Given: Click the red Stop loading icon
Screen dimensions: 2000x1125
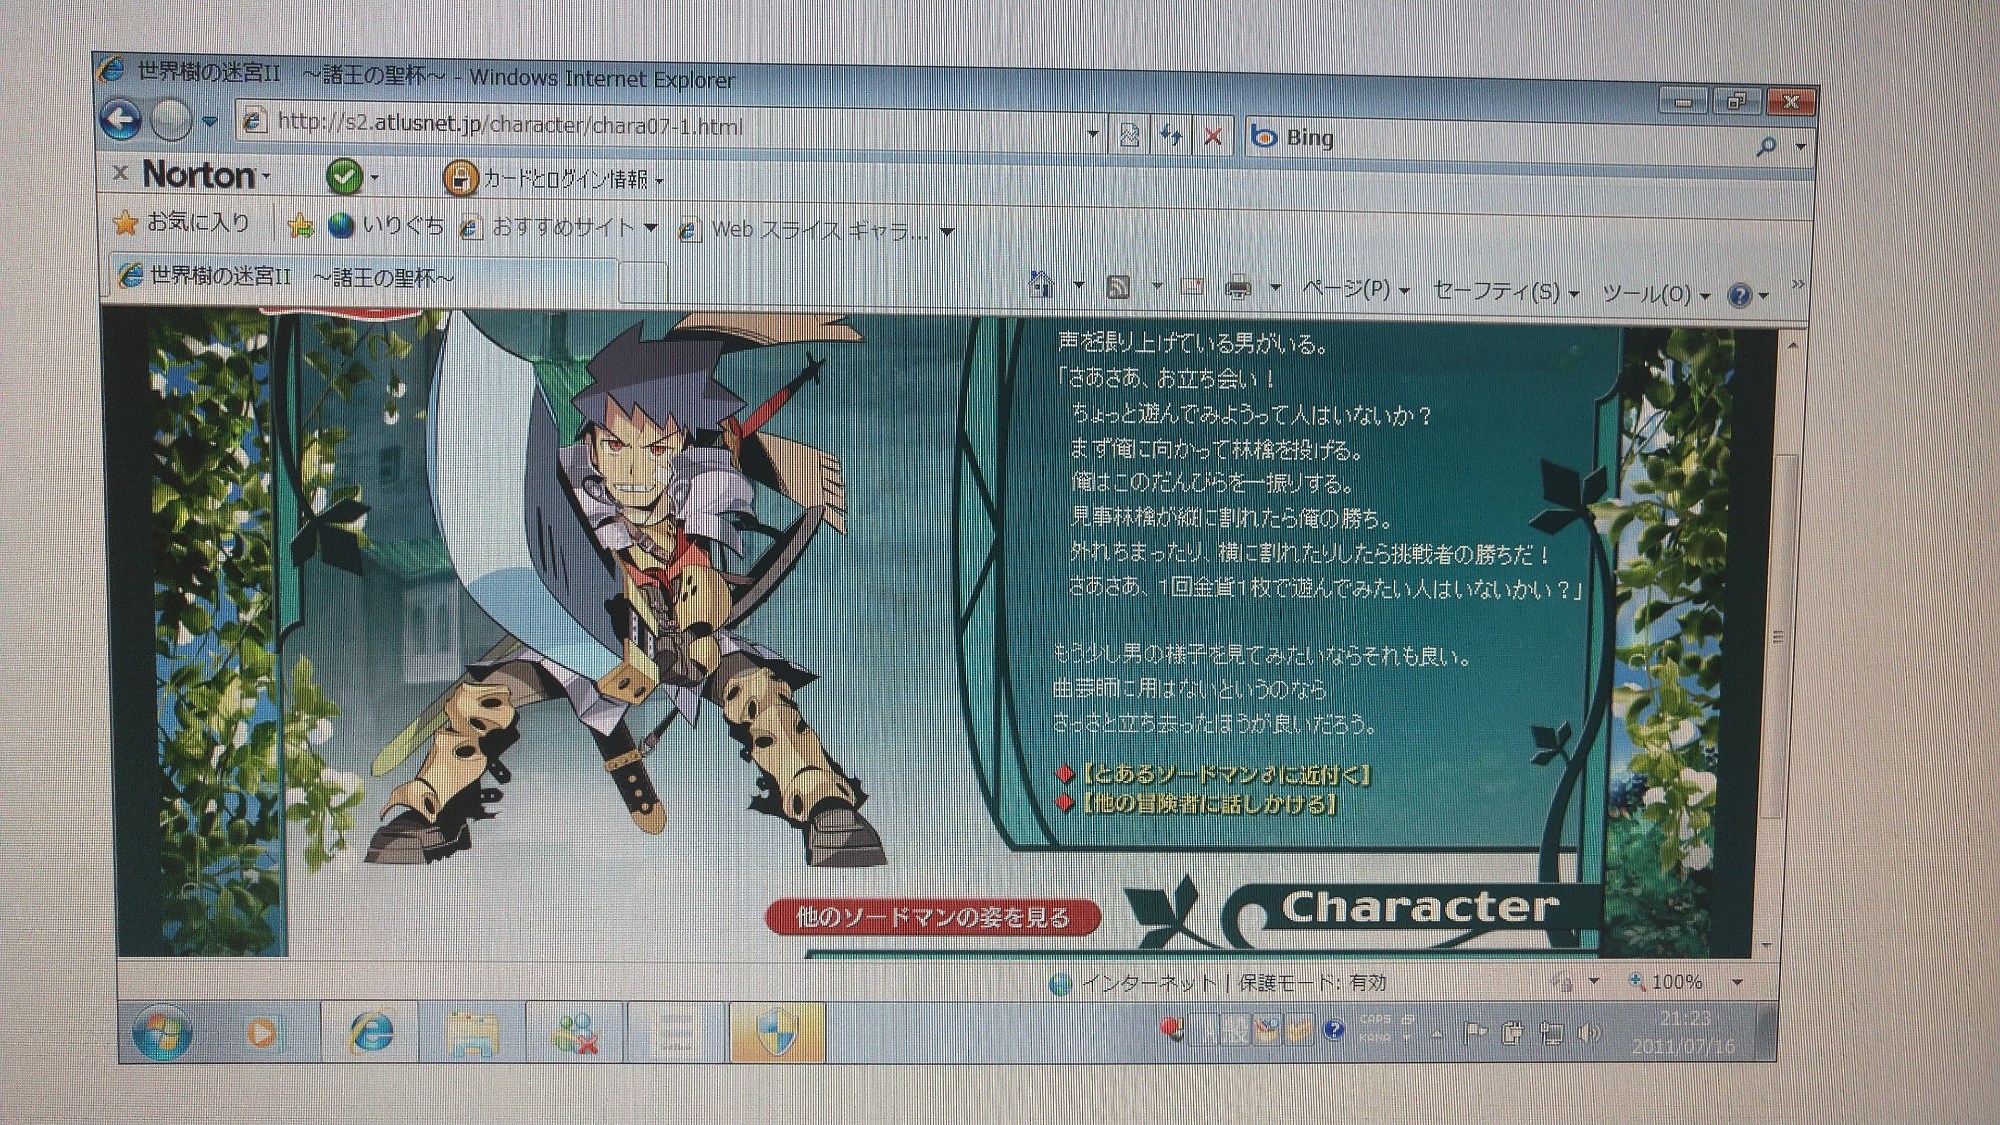Looking at the screenshot, I should tap(1212, 136).
